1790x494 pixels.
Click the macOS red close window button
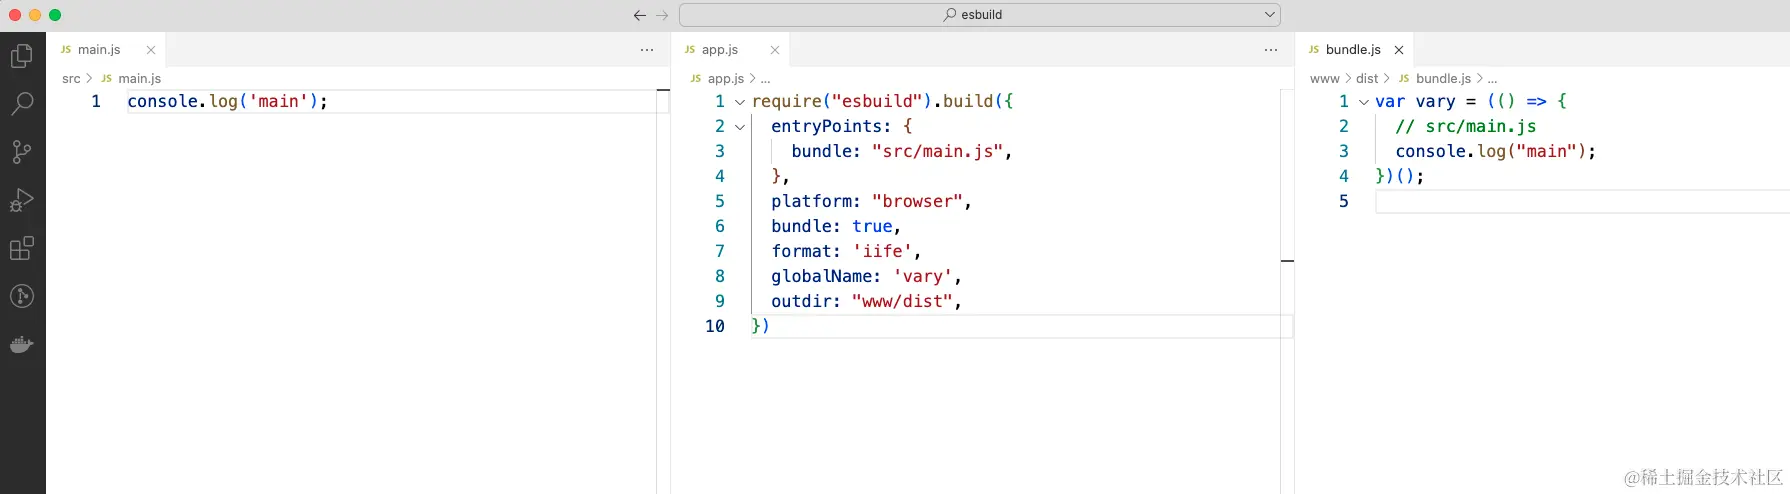15,15
